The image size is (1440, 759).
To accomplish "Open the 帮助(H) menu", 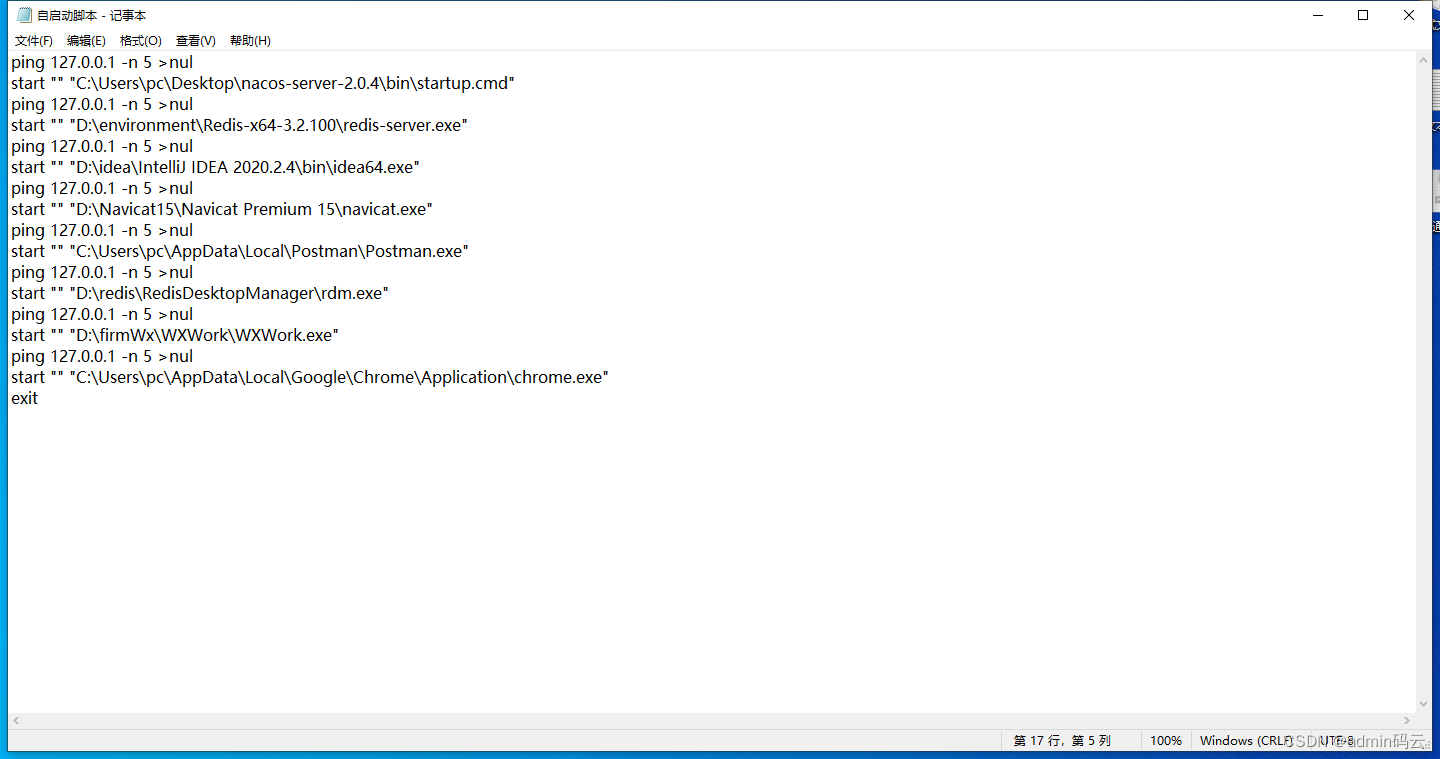I will [250, 40].
